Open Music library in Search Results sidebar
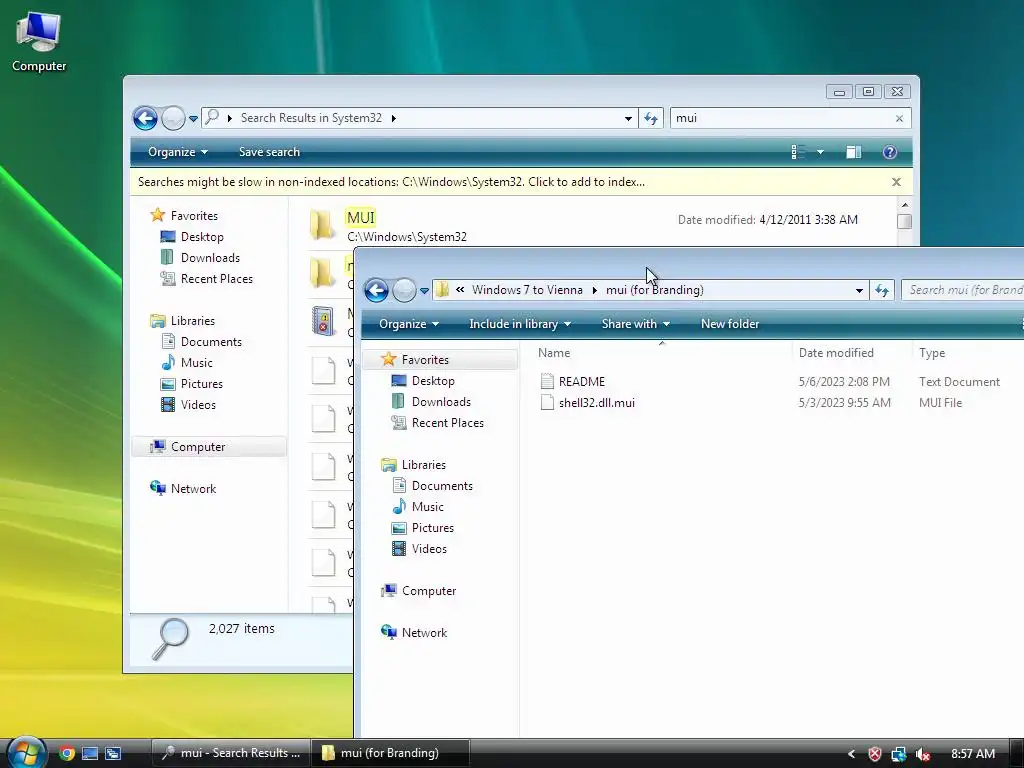The height and width of the screenshot is (768, 1024). coord(196,362)
